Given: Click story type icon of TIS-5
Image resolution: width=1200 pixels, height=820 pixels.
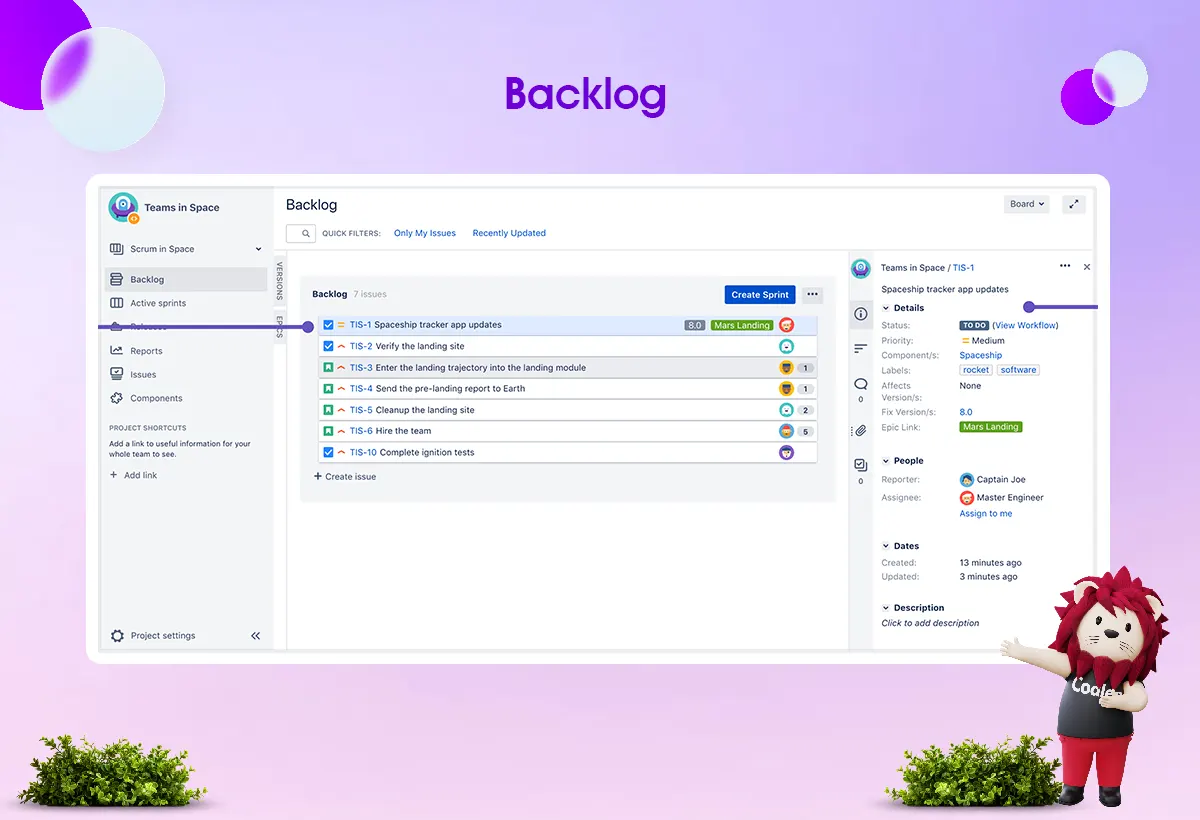Looking at the screenshot, I should tap(328, 410).
